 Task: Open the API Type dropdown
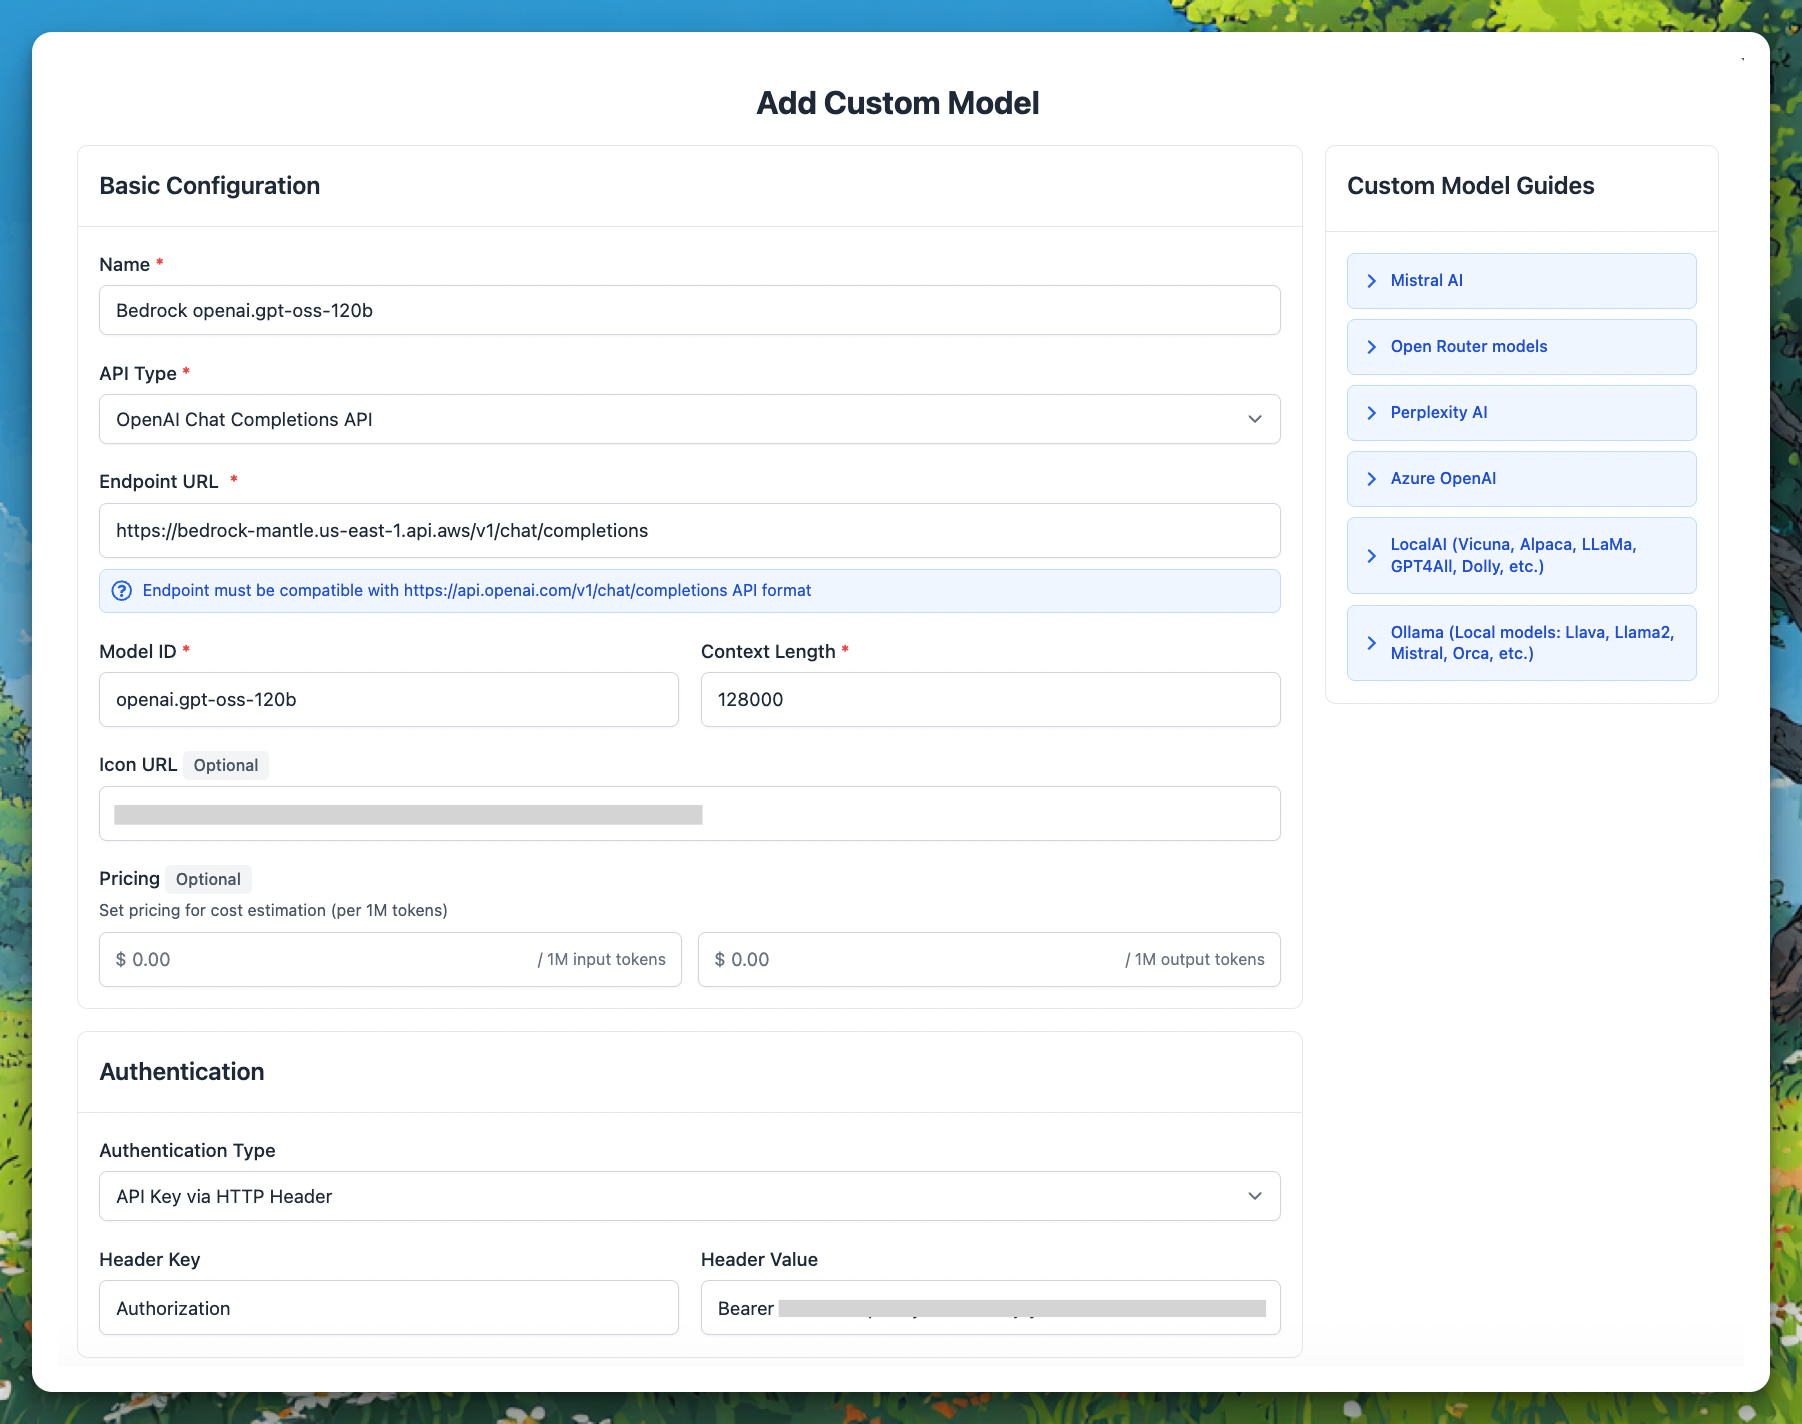click(x=688, y=420)
